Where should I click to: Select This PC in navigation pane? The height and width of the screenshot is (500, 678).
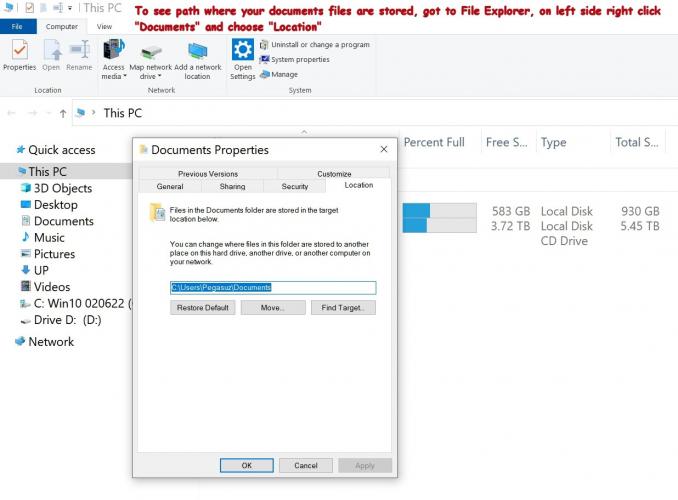48,171
